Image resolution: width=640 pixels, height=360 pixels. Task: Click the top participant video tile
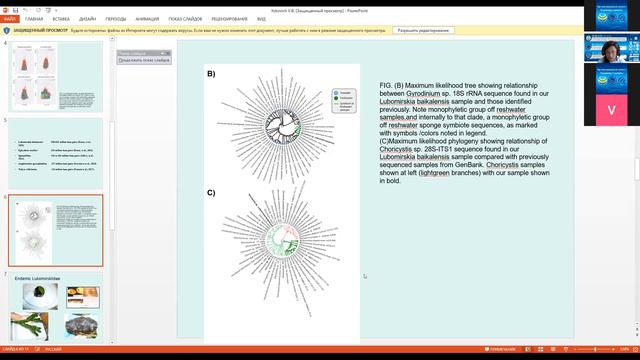tap(611, 16)
